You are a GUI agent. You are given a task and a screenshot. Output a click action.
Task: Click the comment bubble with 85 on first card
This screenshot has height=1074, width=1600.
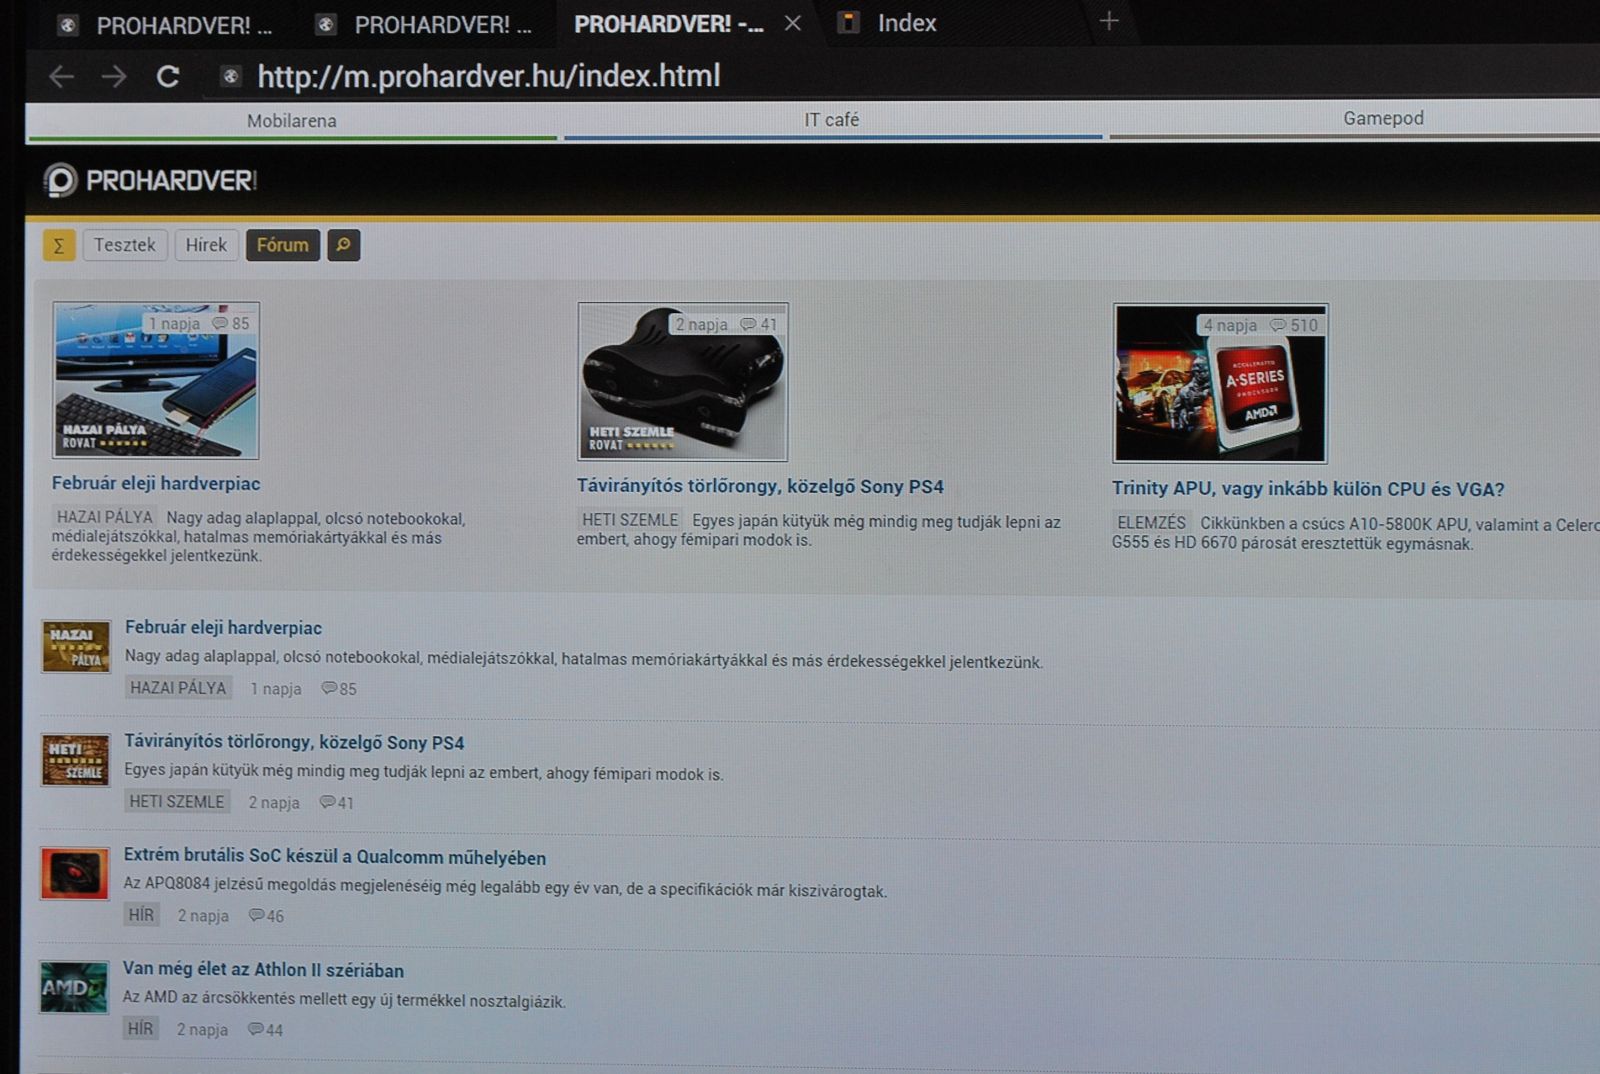[x=231, y=324]
